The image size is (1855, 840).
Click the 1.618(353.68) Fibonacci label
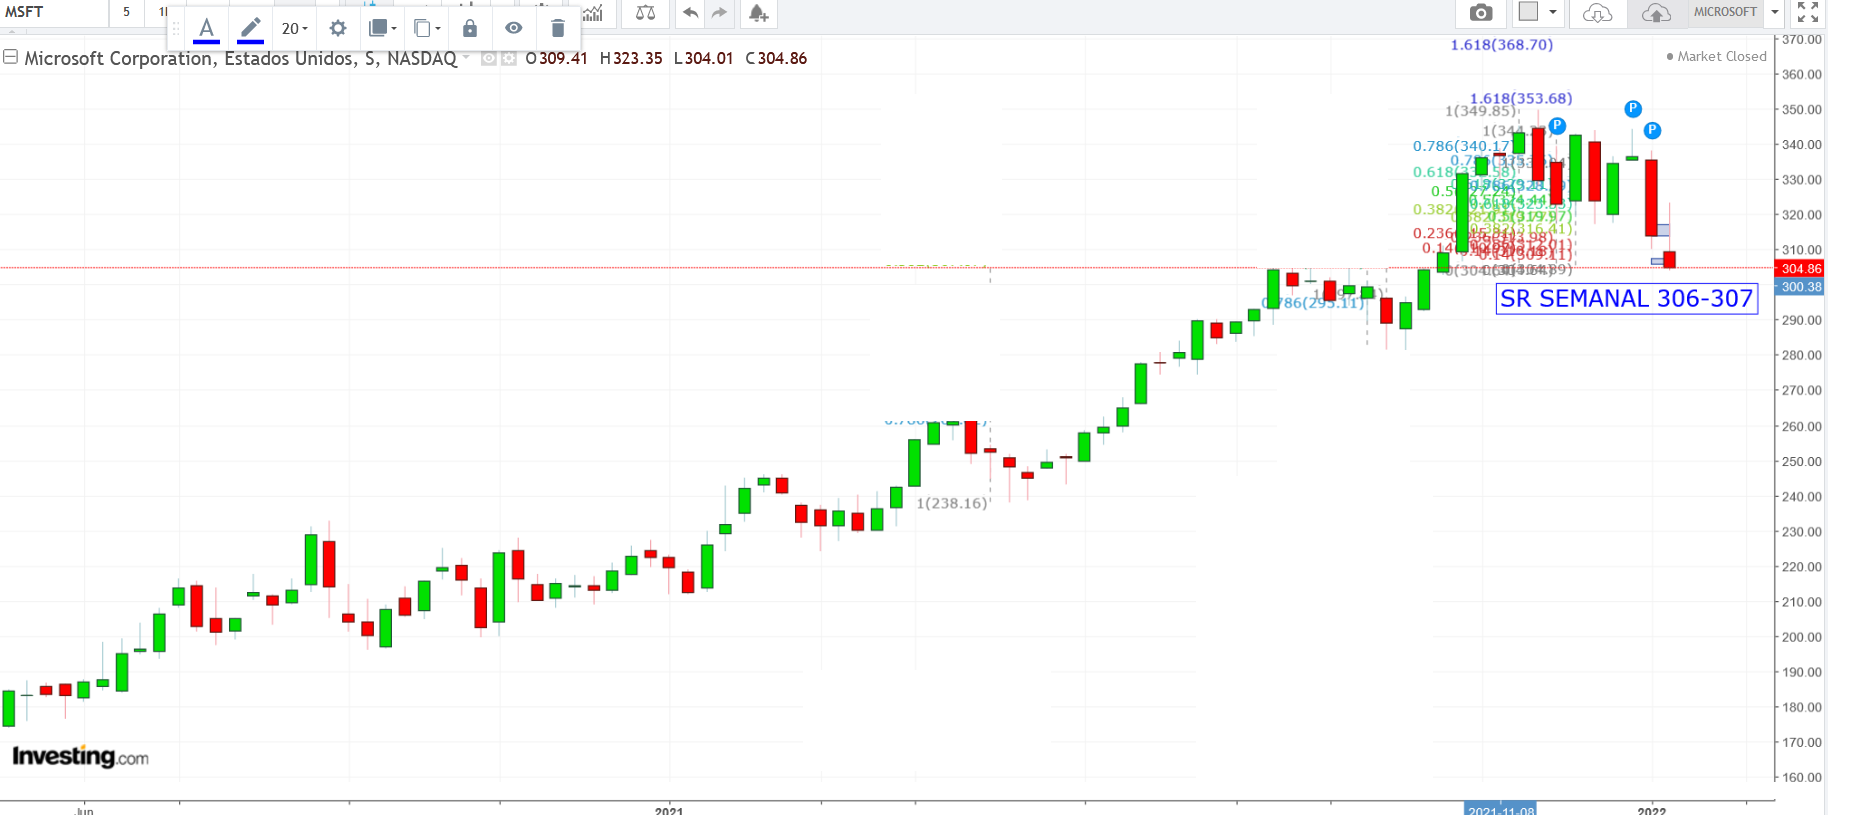tap(1521, 98)
